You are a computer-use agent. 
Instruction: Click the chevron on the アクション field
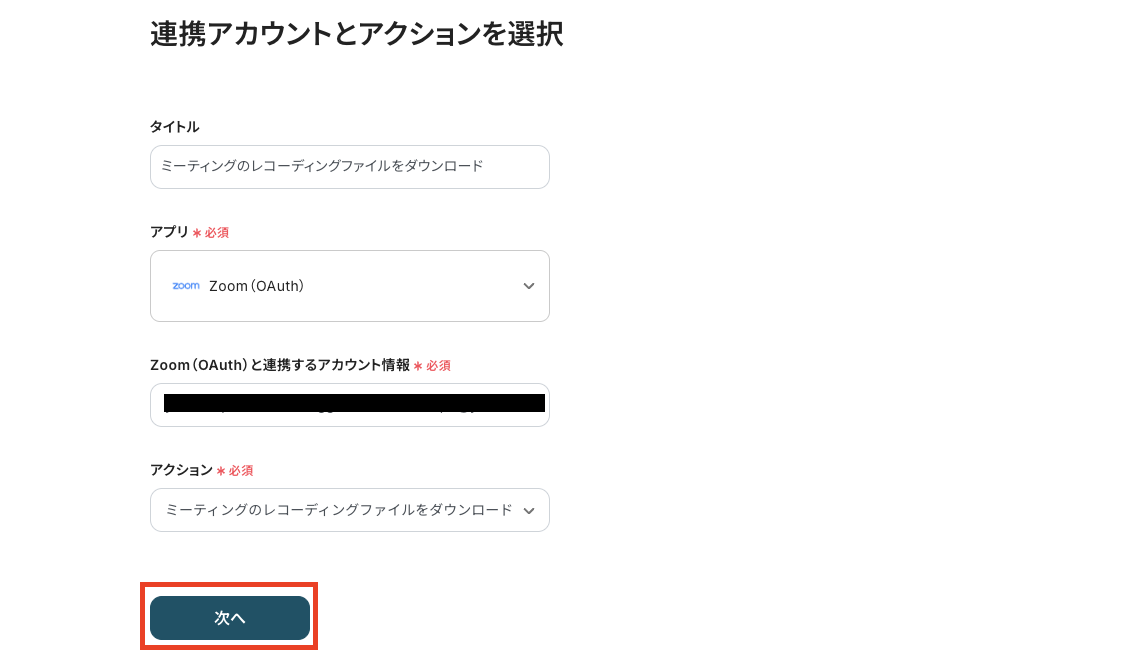tap(529, 510)
